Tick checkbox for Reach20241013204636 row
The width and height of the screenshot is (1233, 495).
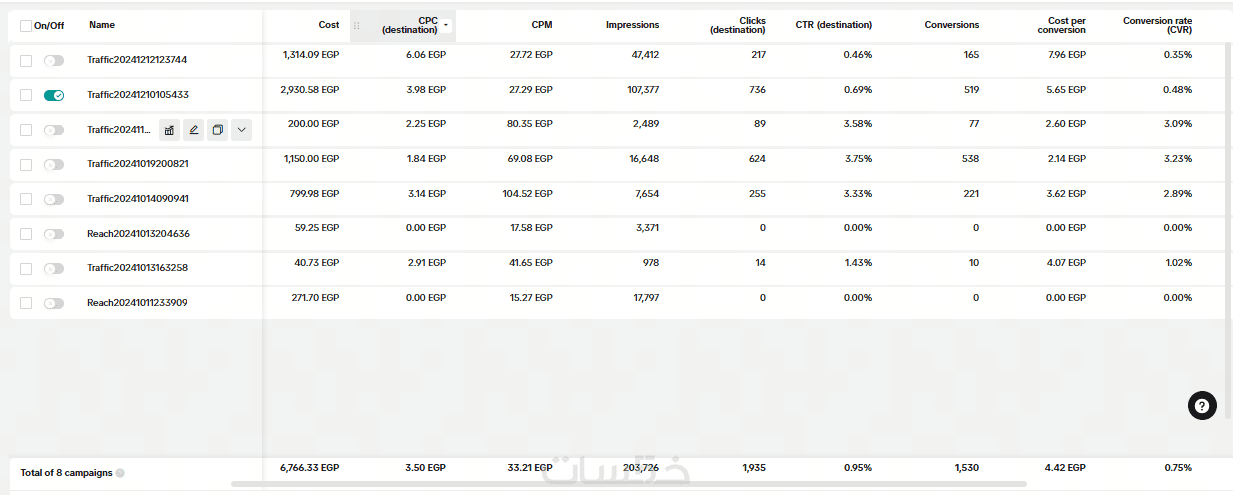point(26,234)
